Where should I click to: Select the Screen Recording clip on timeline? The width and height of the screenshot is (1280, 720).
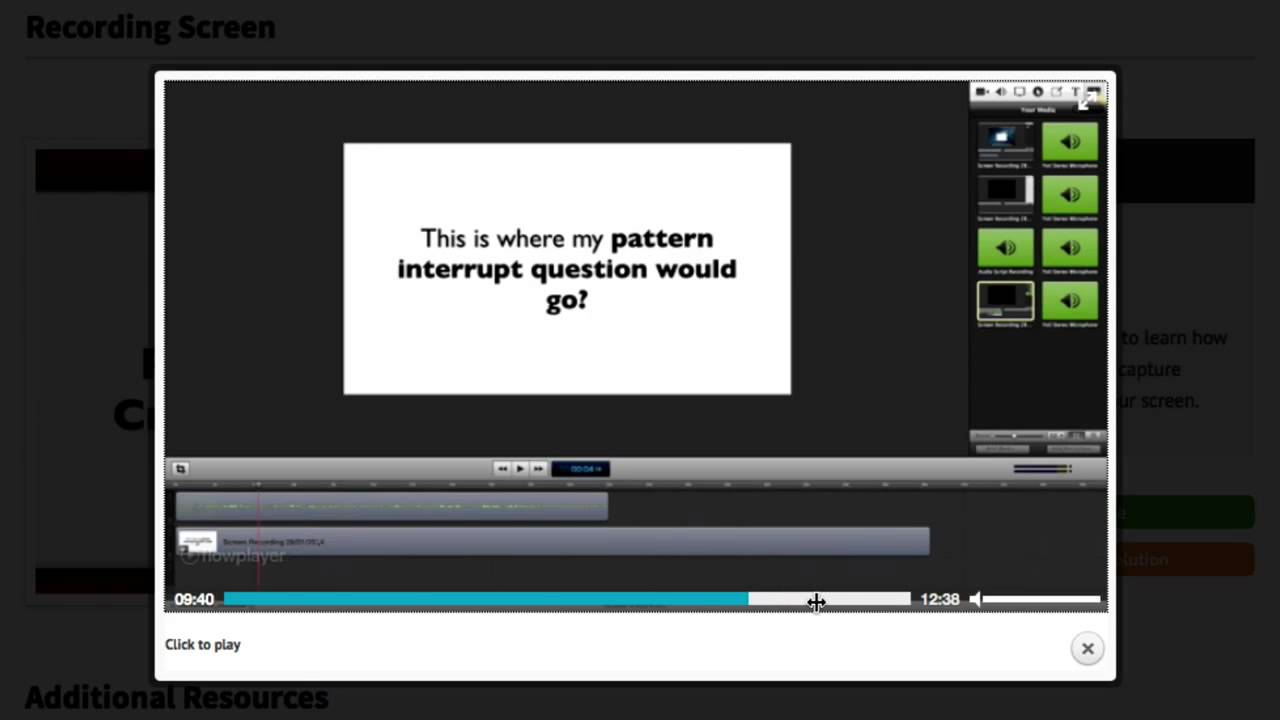(x=553, y=542)
